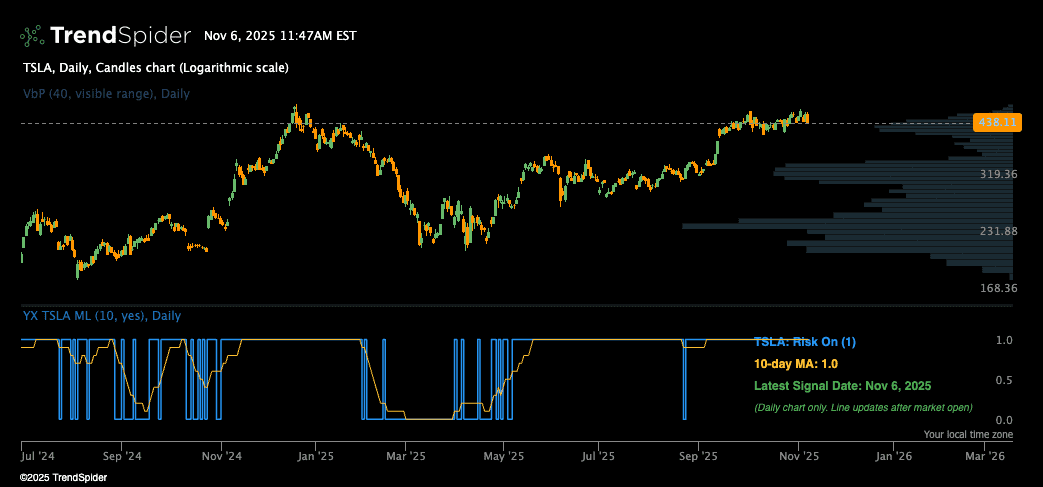Screen dimensions: 1043x487
Task: Click the ©2025 TrendSpider copyright text
Action: point(63,478)
